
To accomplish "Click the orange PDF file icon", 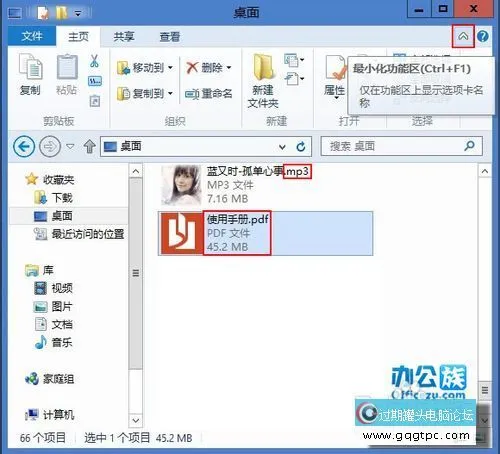I will 182,233.
